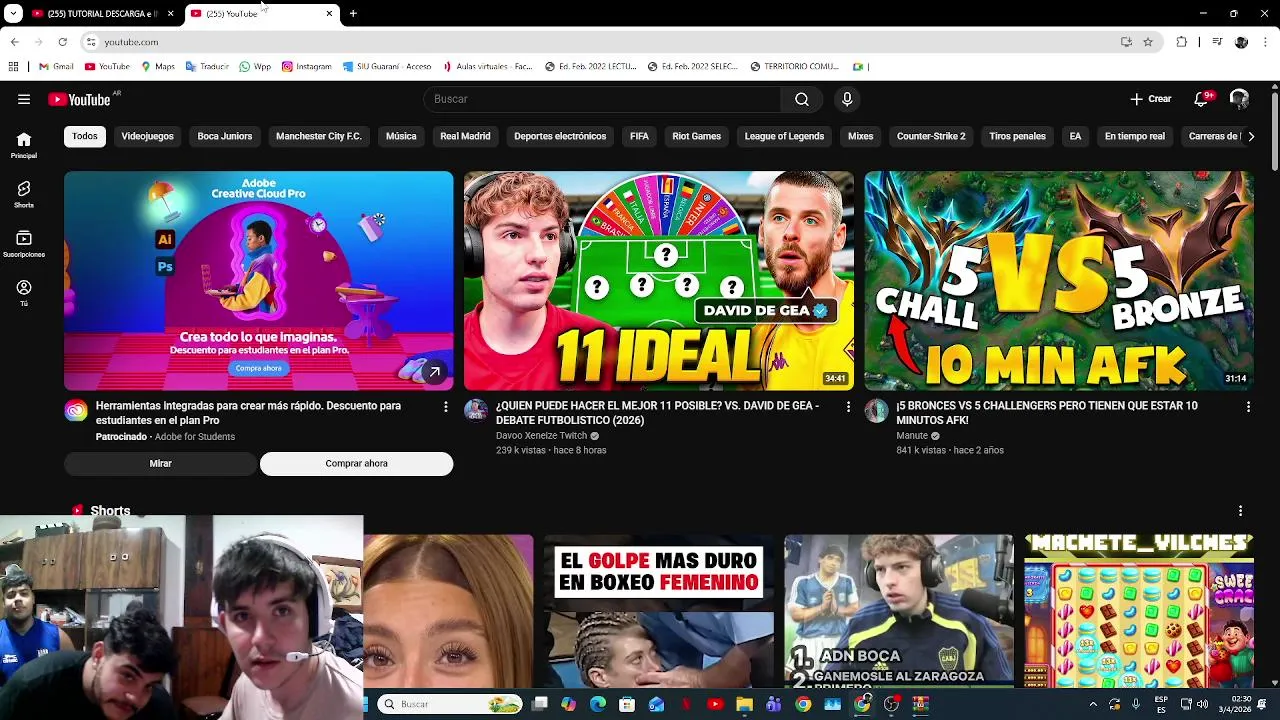
Task: Open options for Adobe ad
Action: [446, 407]
